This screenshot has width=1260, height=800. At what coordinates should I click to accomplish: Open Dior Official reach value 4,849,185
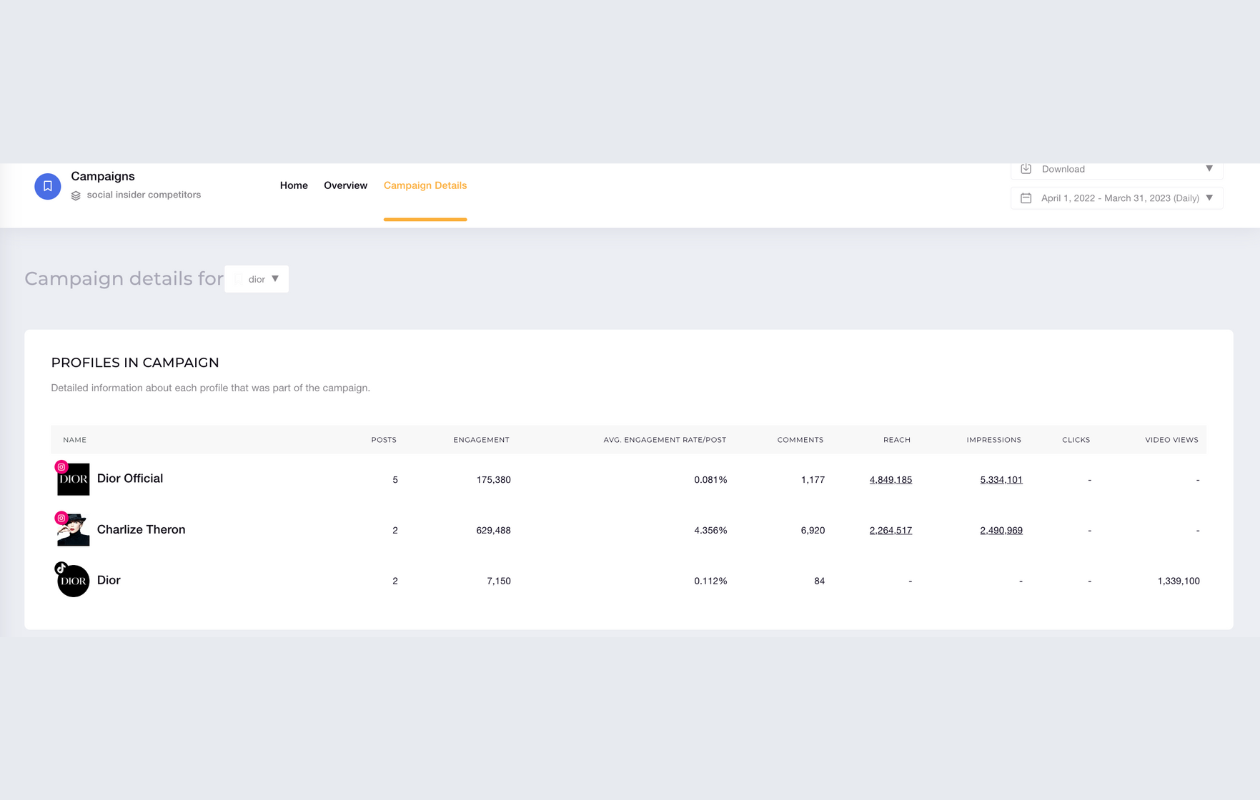(x=891, y=480)
